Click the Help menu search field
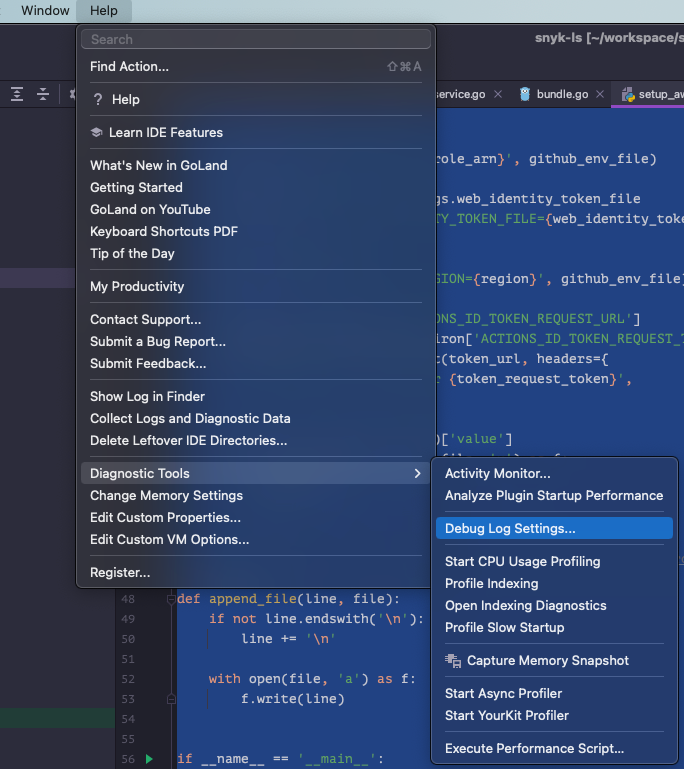The height and width of the screenshot is (769, 684). (257, 39)
